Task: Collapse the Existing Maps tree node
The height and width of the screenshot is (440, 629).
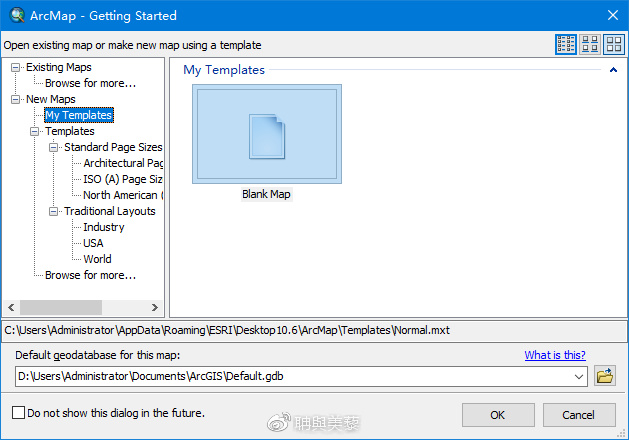Action: [x=15, y=67]
